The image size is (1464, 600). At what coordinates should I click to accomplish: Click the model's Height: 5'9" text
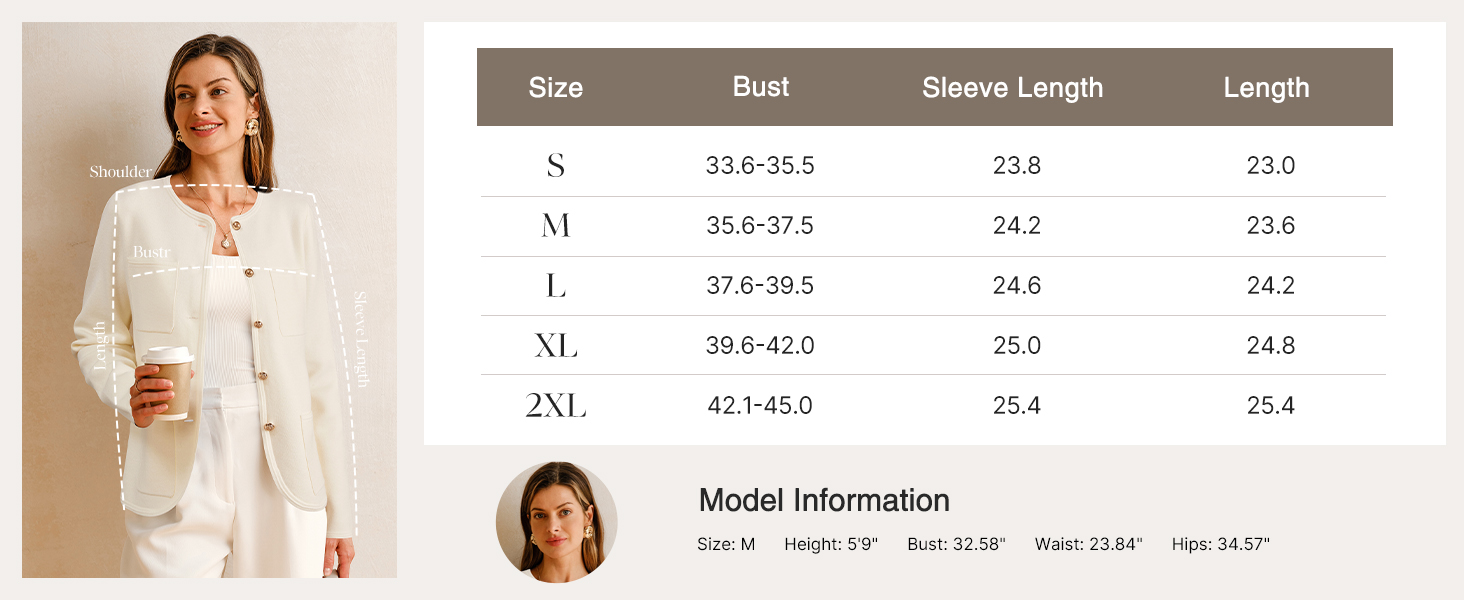[831, 545]
